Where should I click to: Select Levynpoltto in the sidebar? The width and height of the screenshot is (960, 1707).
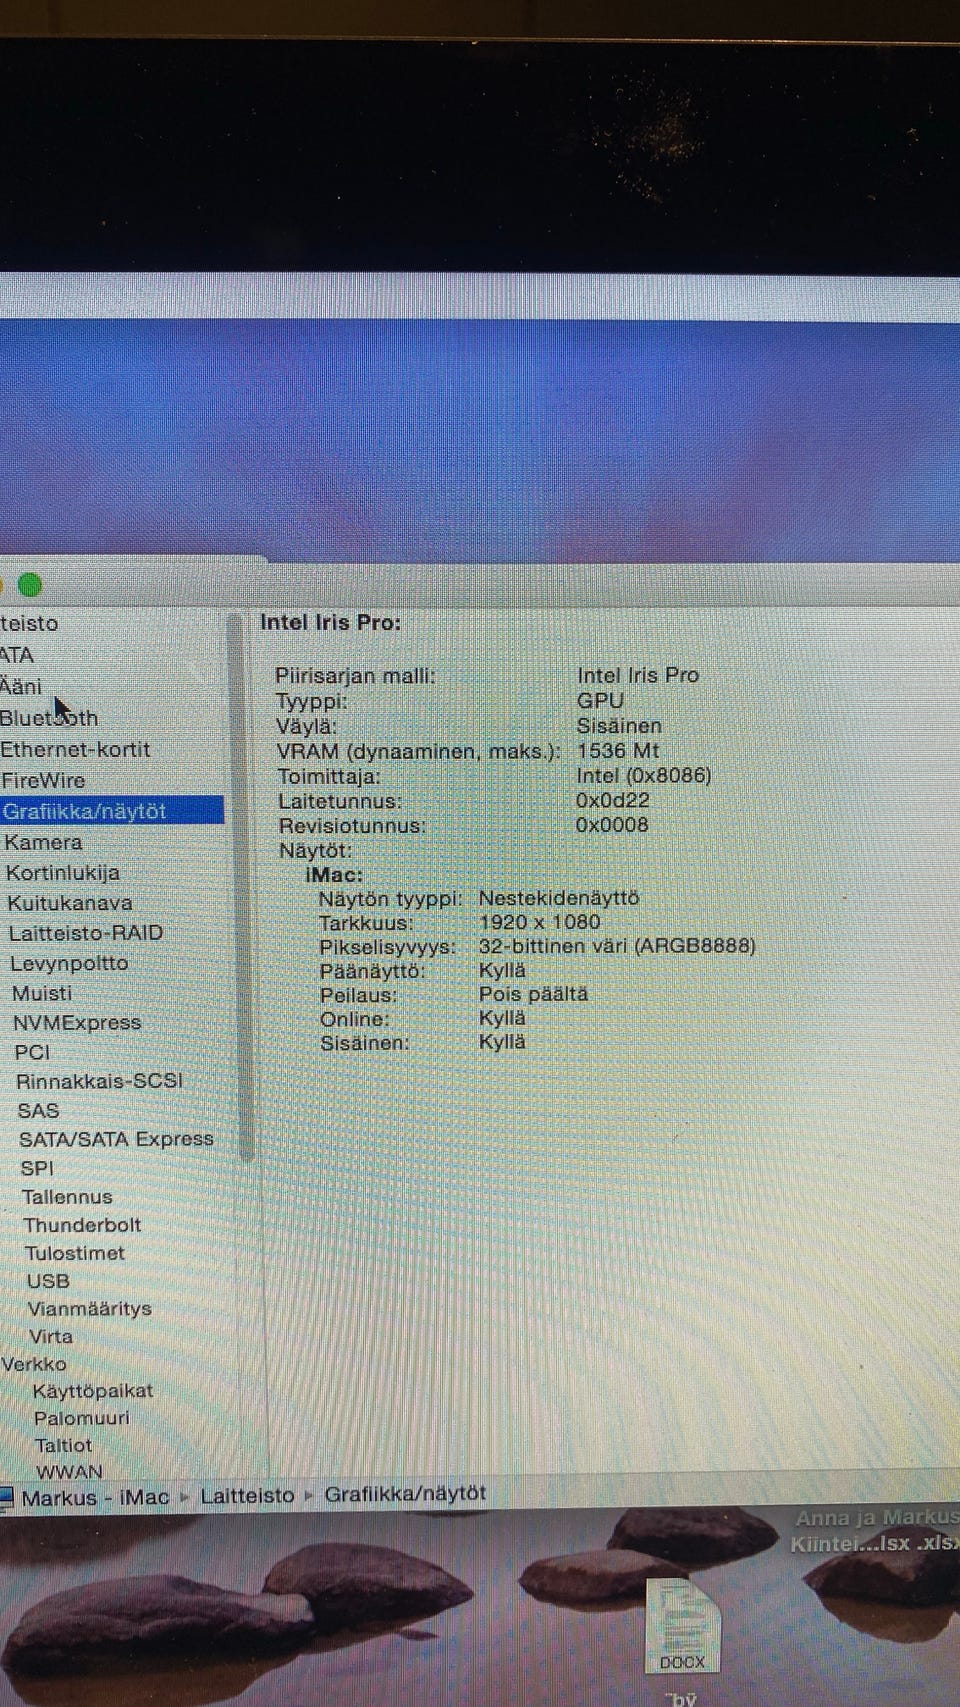[x=69, y=963]
